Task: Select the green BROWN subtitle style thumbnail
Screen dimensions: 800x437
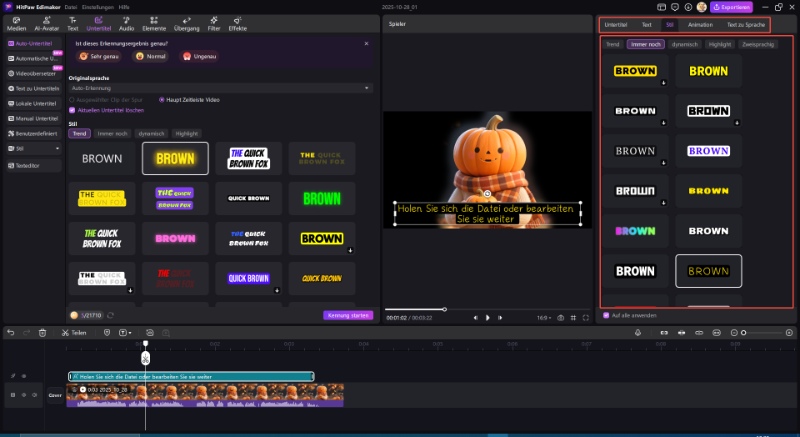Action: pyautogui.click(x=322, y=198)
